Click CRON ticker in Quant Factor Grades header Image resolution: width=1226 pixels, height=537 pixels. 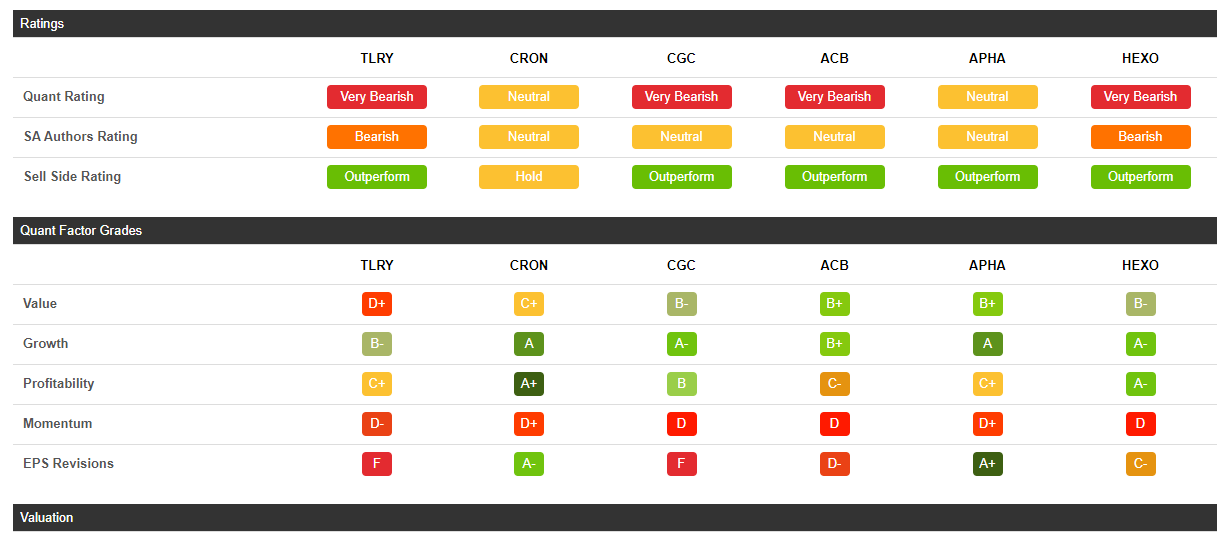pyautogui.click(x=528, y=265)
